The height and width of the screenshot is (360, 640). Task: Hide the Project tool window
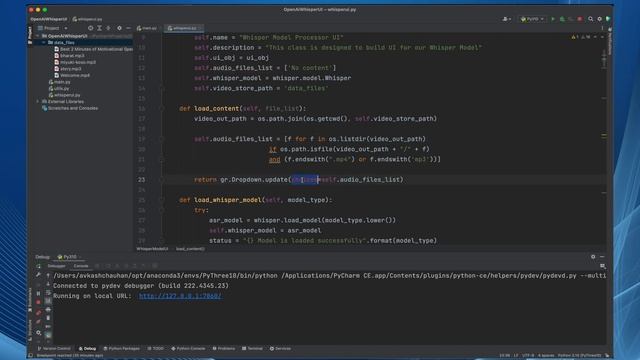pos(128,28)
